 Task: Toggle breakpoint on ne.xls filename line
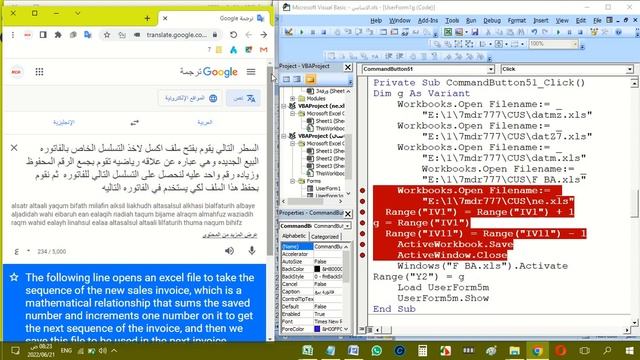362,201
